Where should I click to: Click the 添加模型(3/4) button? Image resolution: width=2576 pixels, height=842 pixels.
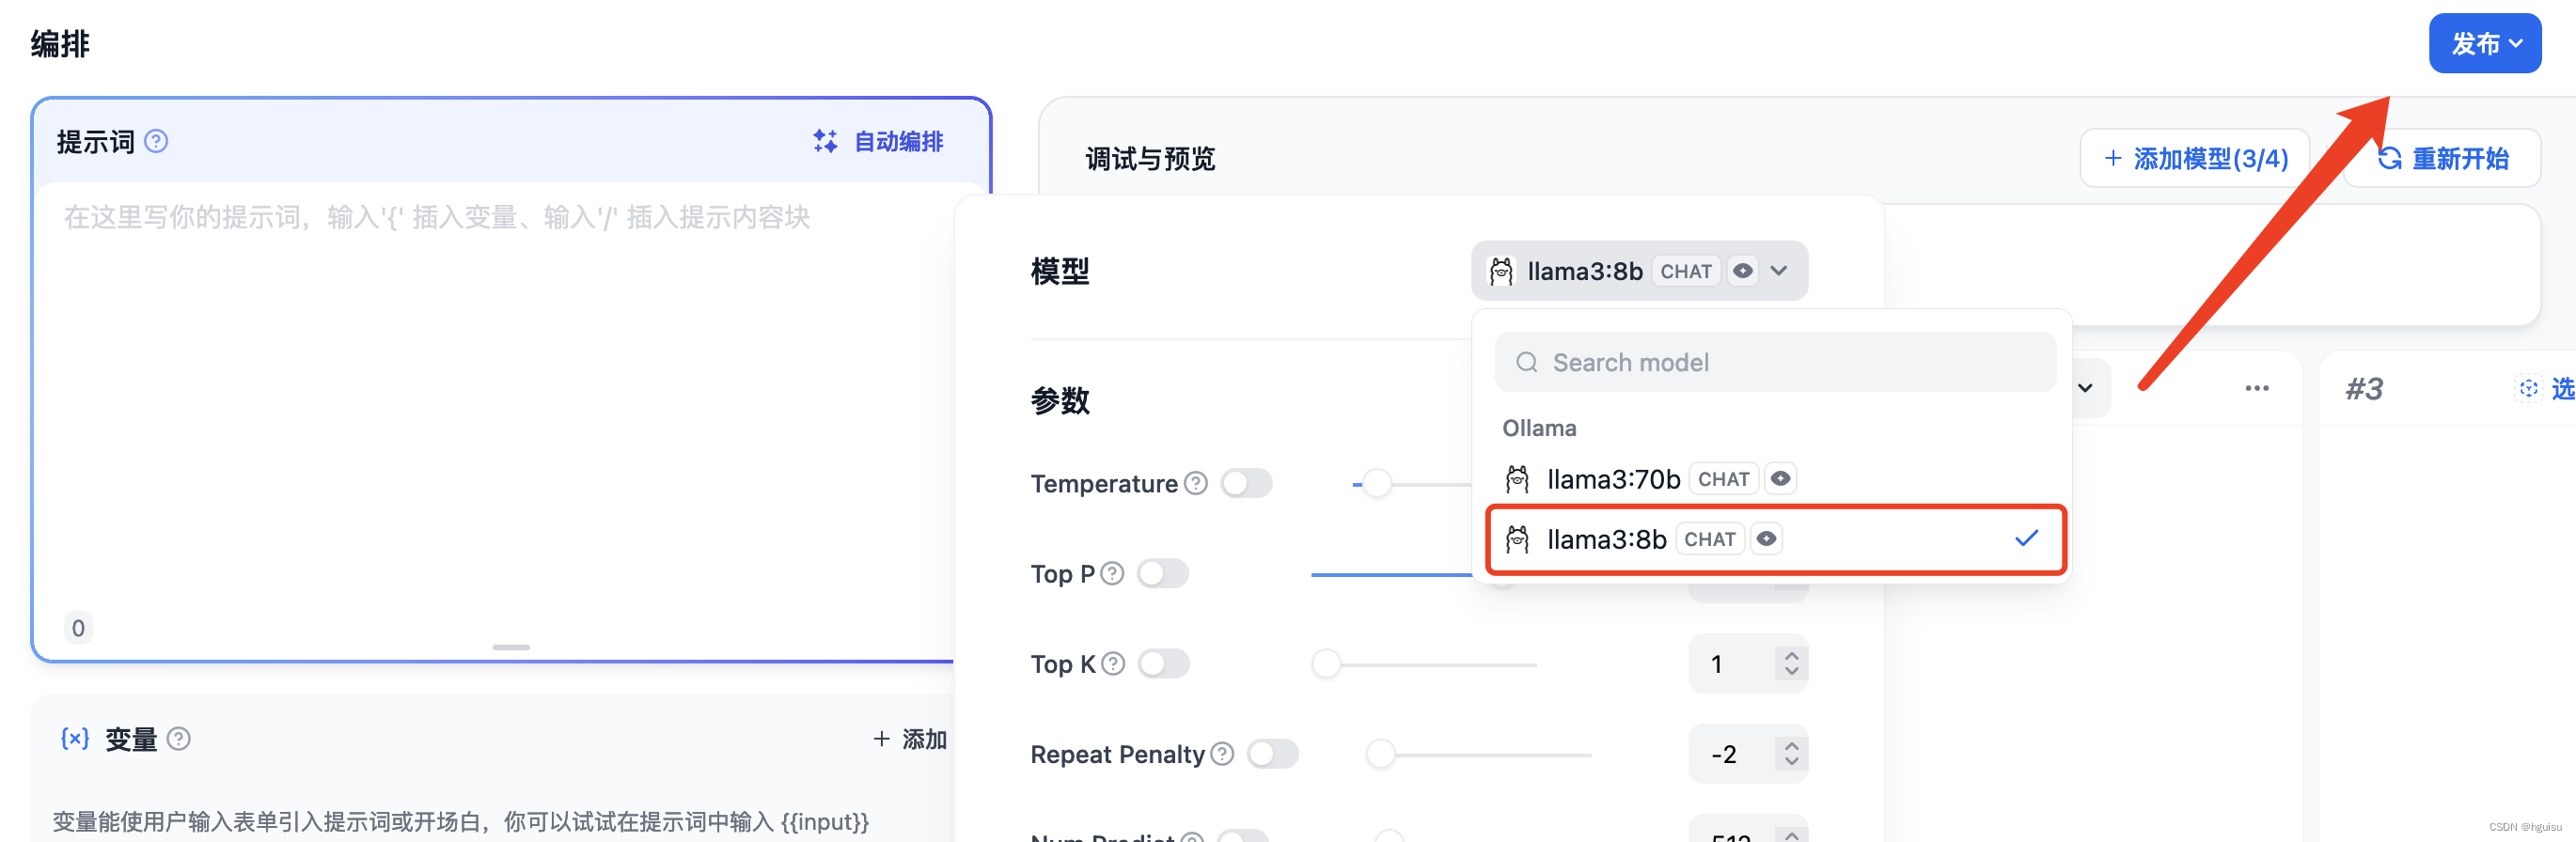(2194, 158)
